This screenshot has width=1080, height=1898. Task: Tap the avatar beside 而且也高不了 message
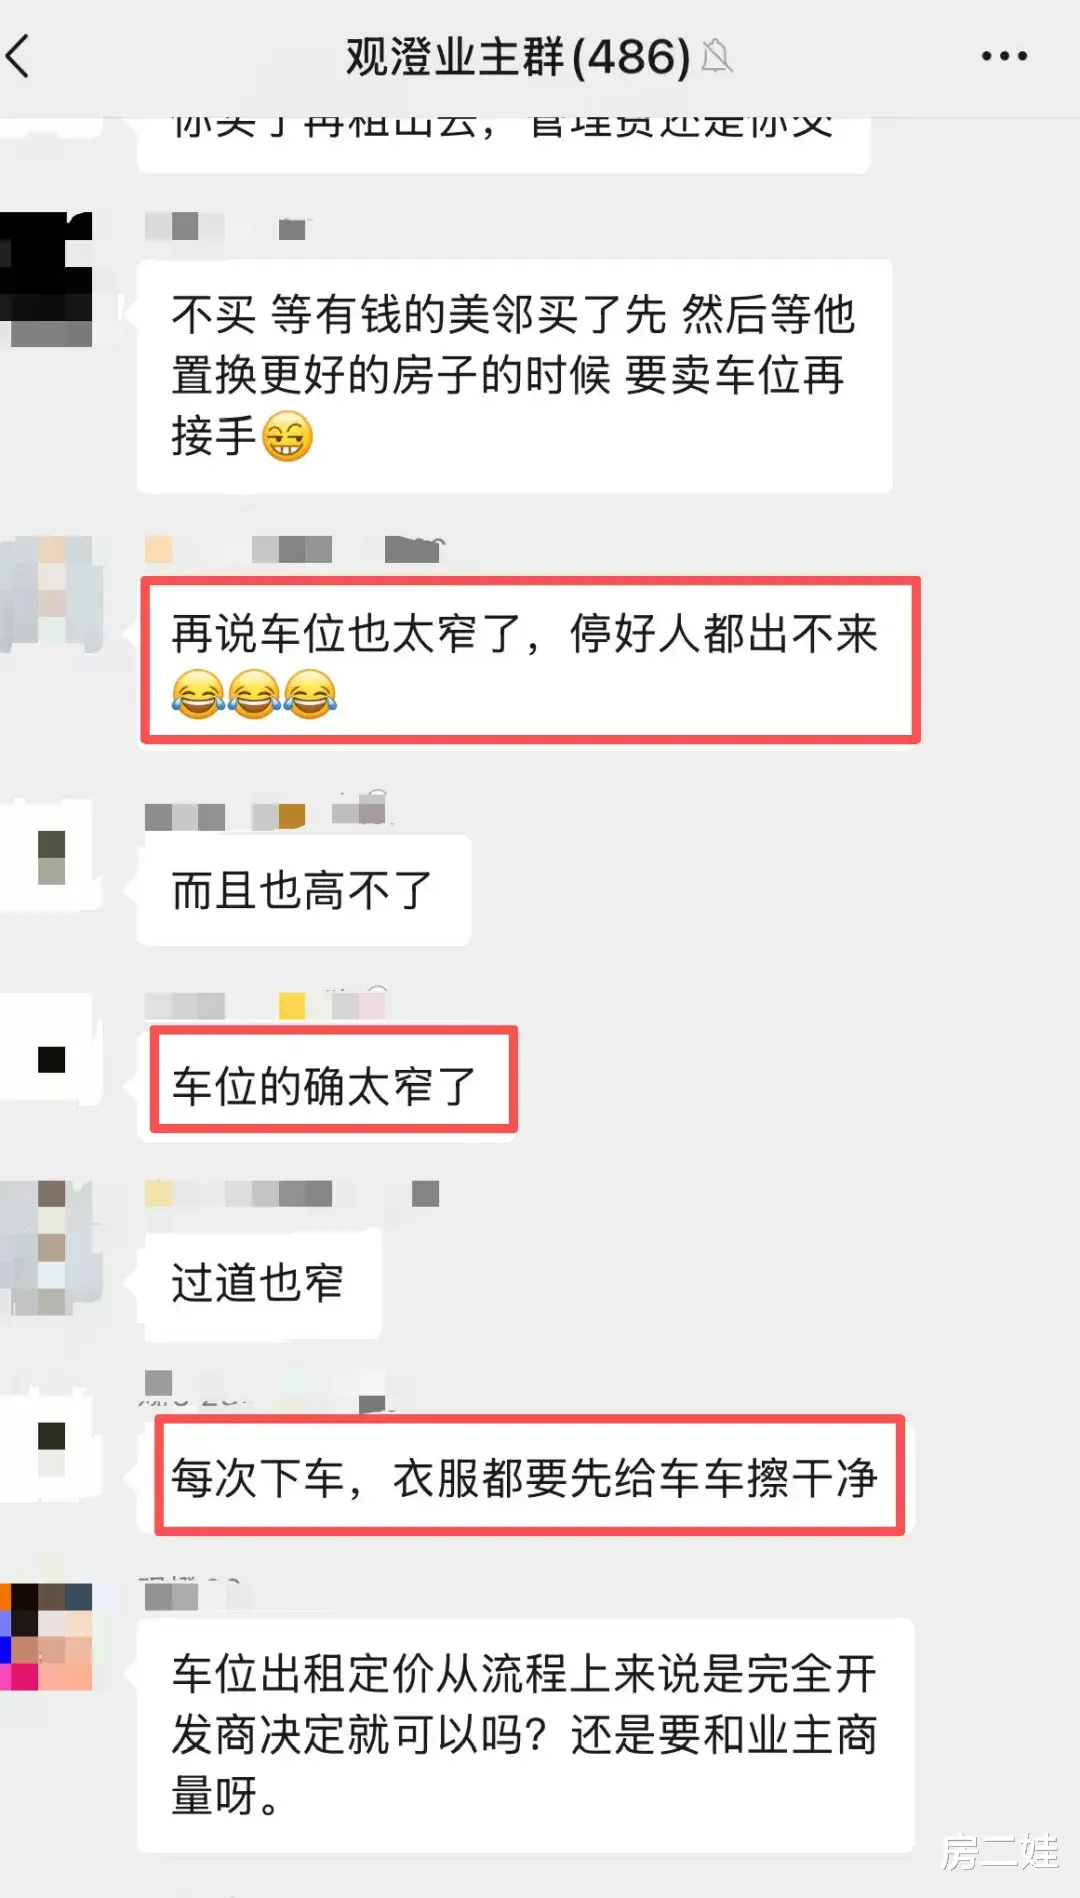pos(52,856)
